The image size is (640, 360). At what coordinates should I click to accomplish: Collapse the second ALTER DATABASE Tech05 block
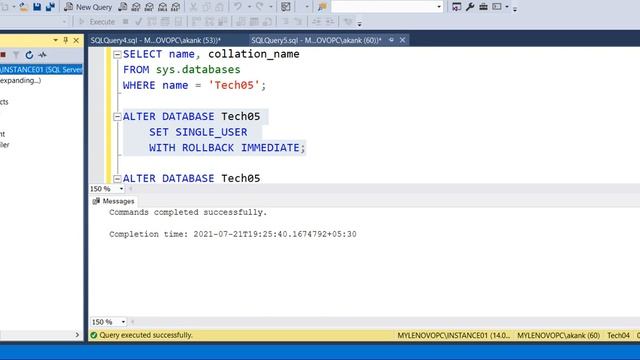click(x=117, y=179)
